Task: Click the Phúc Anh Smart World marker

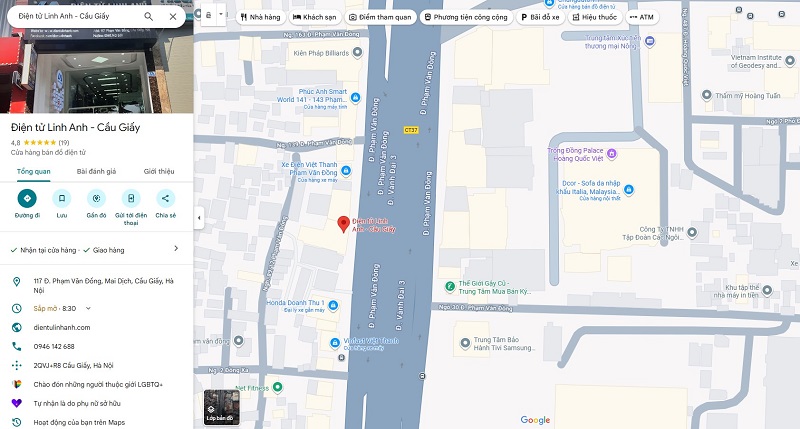Action: coord(356,97)
